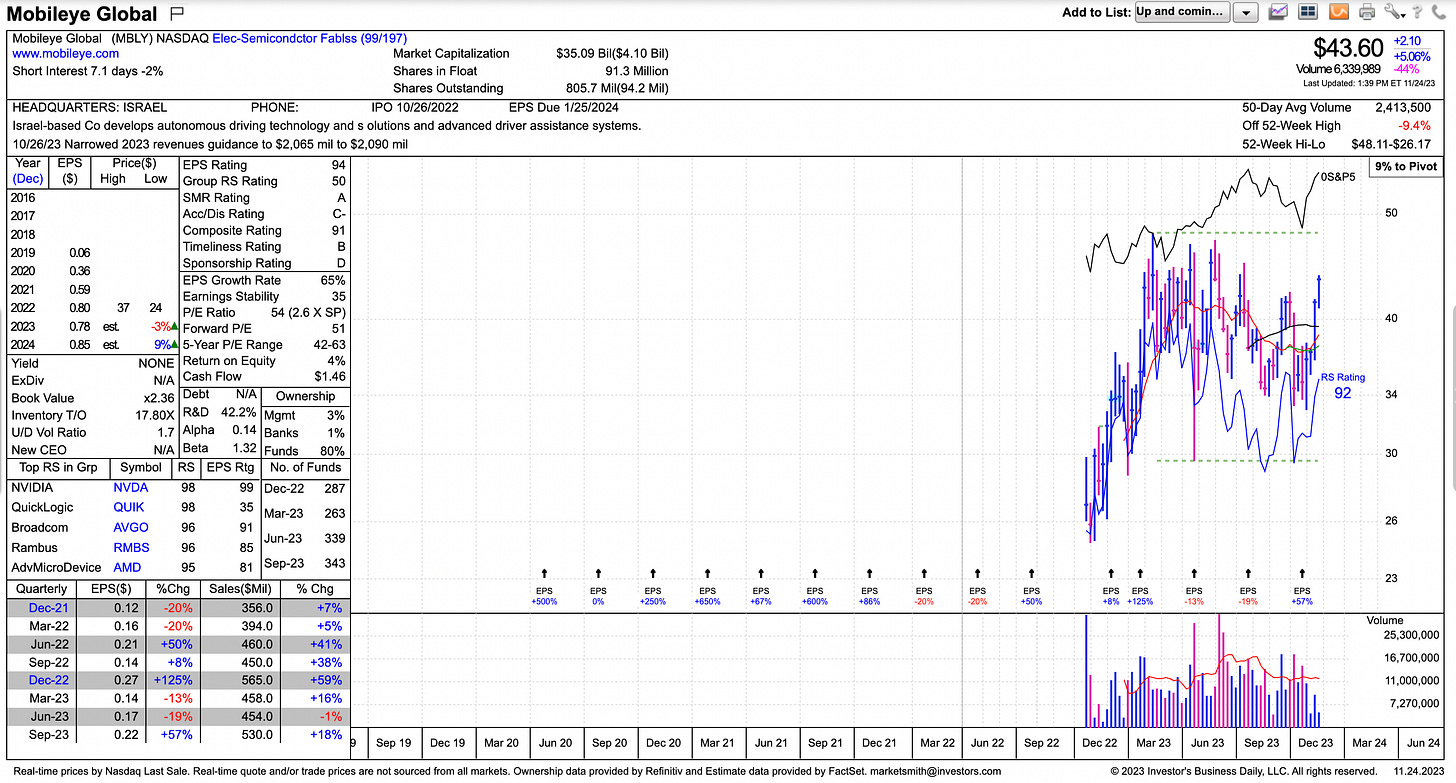This screenshot has width=1456, height=783.
Task: Click the Composite Rating 91 row
Action: [x=264, y=230]
